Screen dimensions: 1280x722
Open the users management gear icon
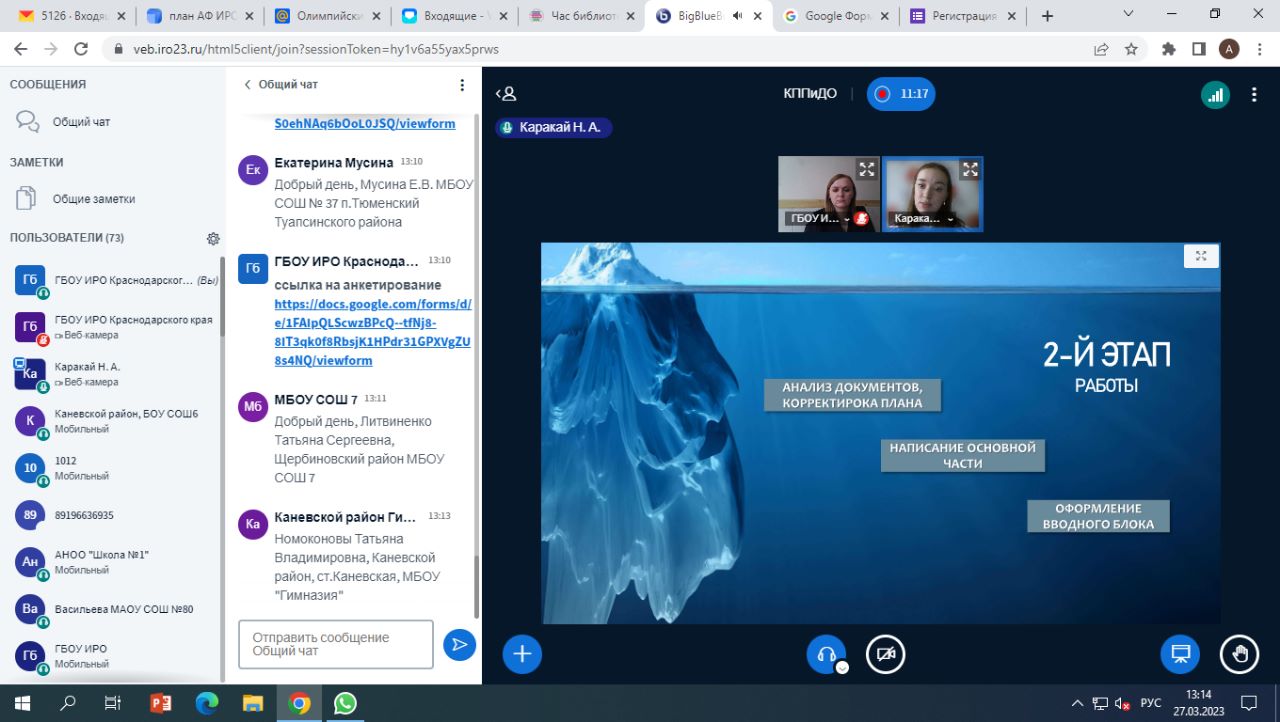pyautogui.click(x=213, y=239)
